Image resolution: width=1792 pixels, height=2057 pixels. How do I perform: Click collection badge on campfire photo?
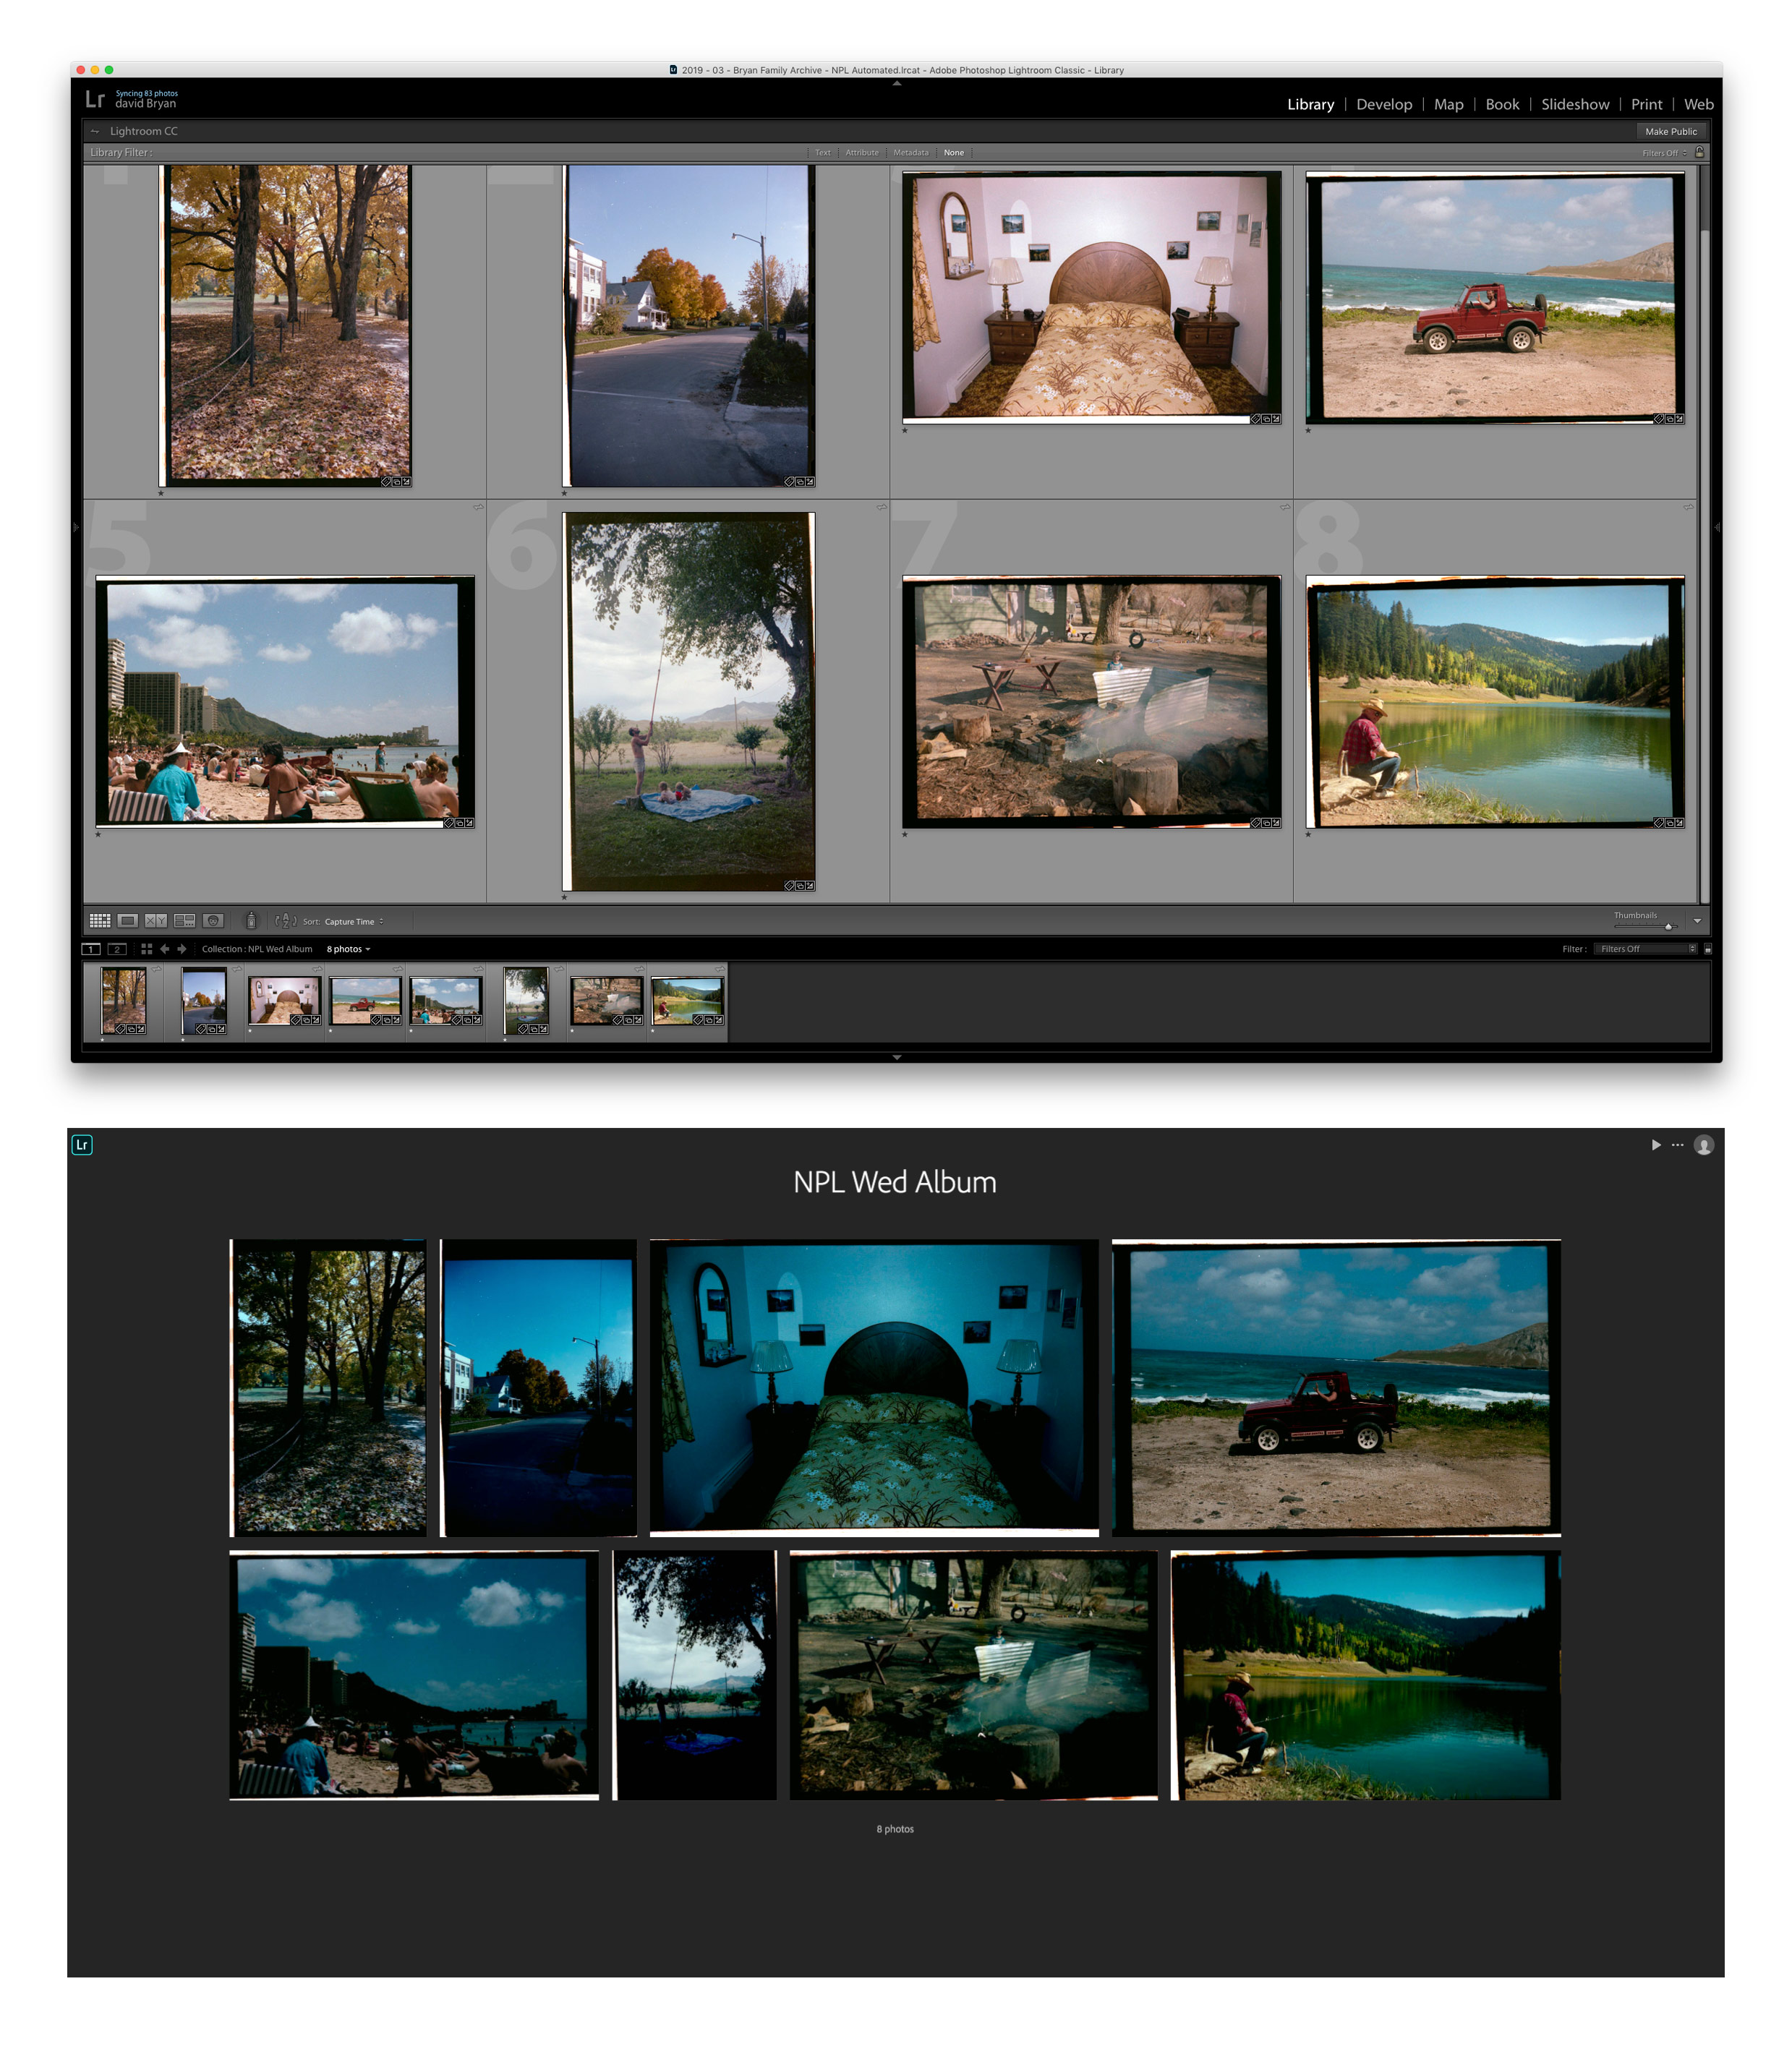tap(1266, 823)
